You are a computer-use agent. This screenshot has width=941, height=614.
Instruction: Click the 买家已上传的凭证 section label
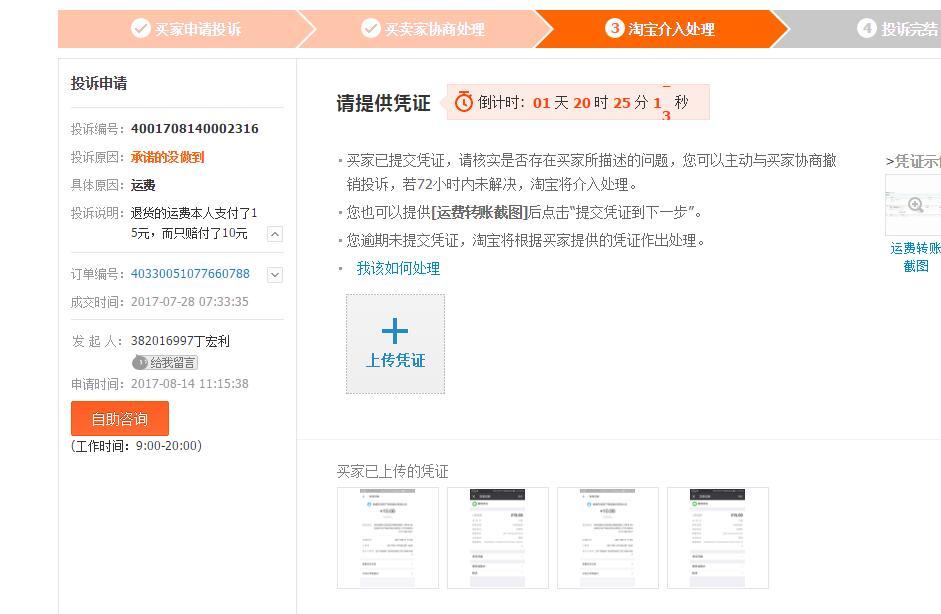[392, 471]
